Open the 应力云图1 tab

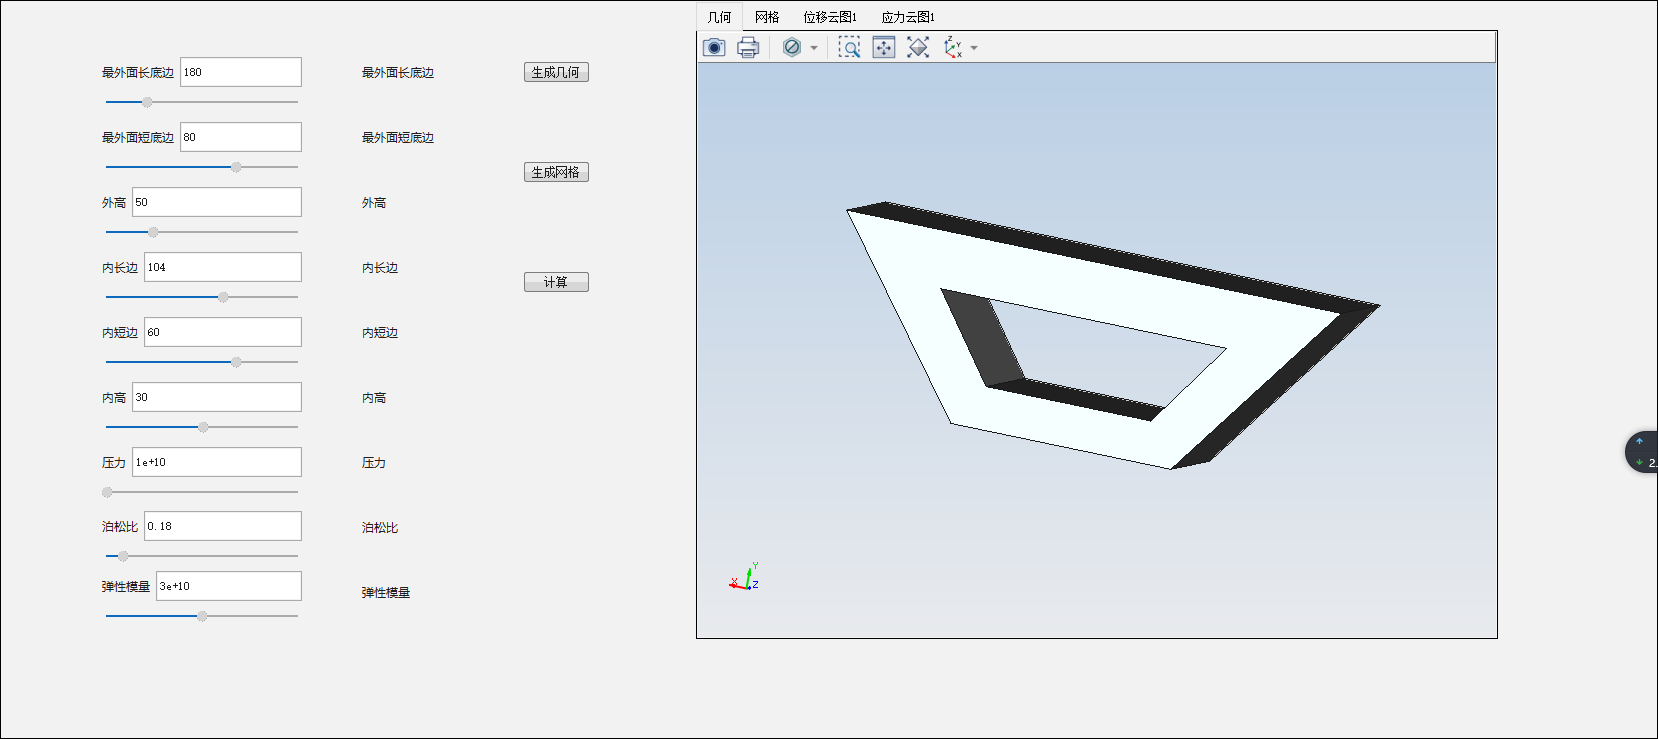tap(908, 17)
